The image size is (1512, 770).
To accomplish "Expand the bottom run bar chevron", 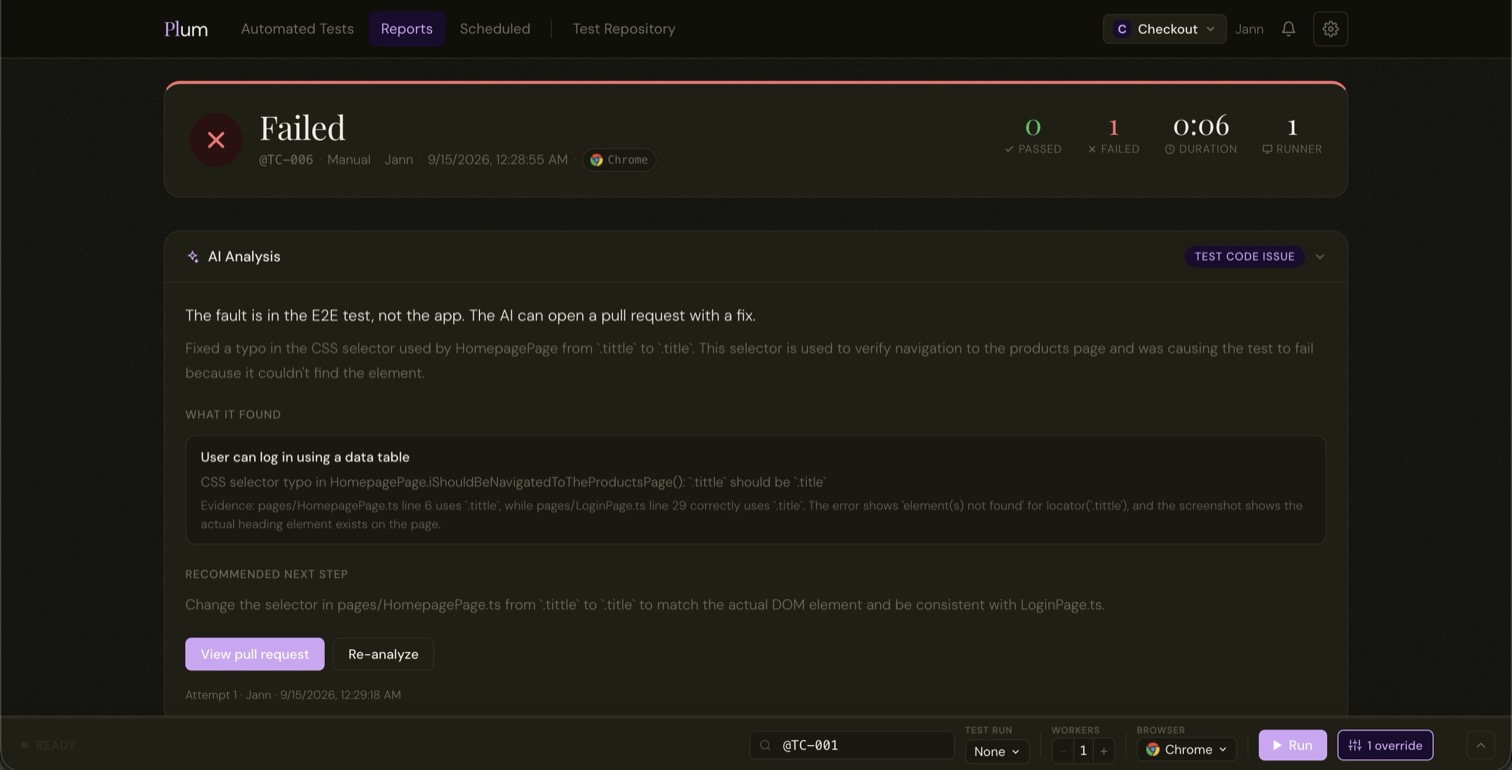I will pos(1481,745).
